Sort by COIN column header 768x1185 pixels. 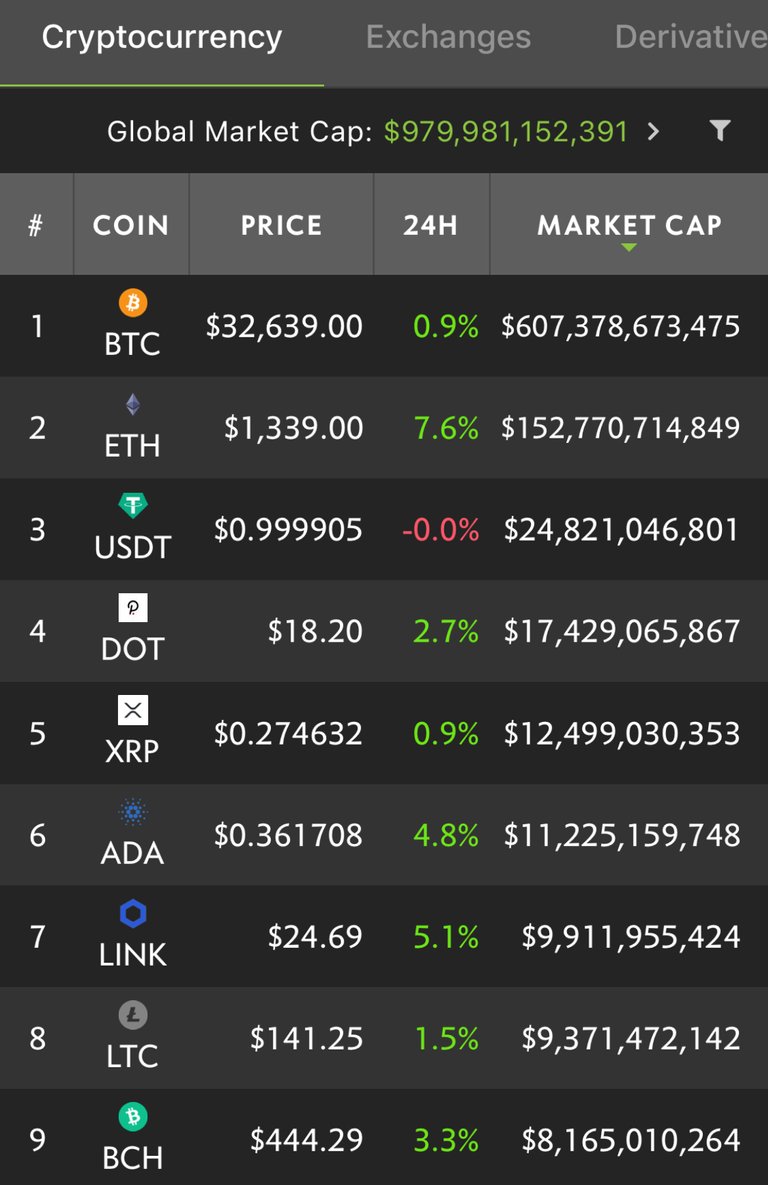pos(131,224)
